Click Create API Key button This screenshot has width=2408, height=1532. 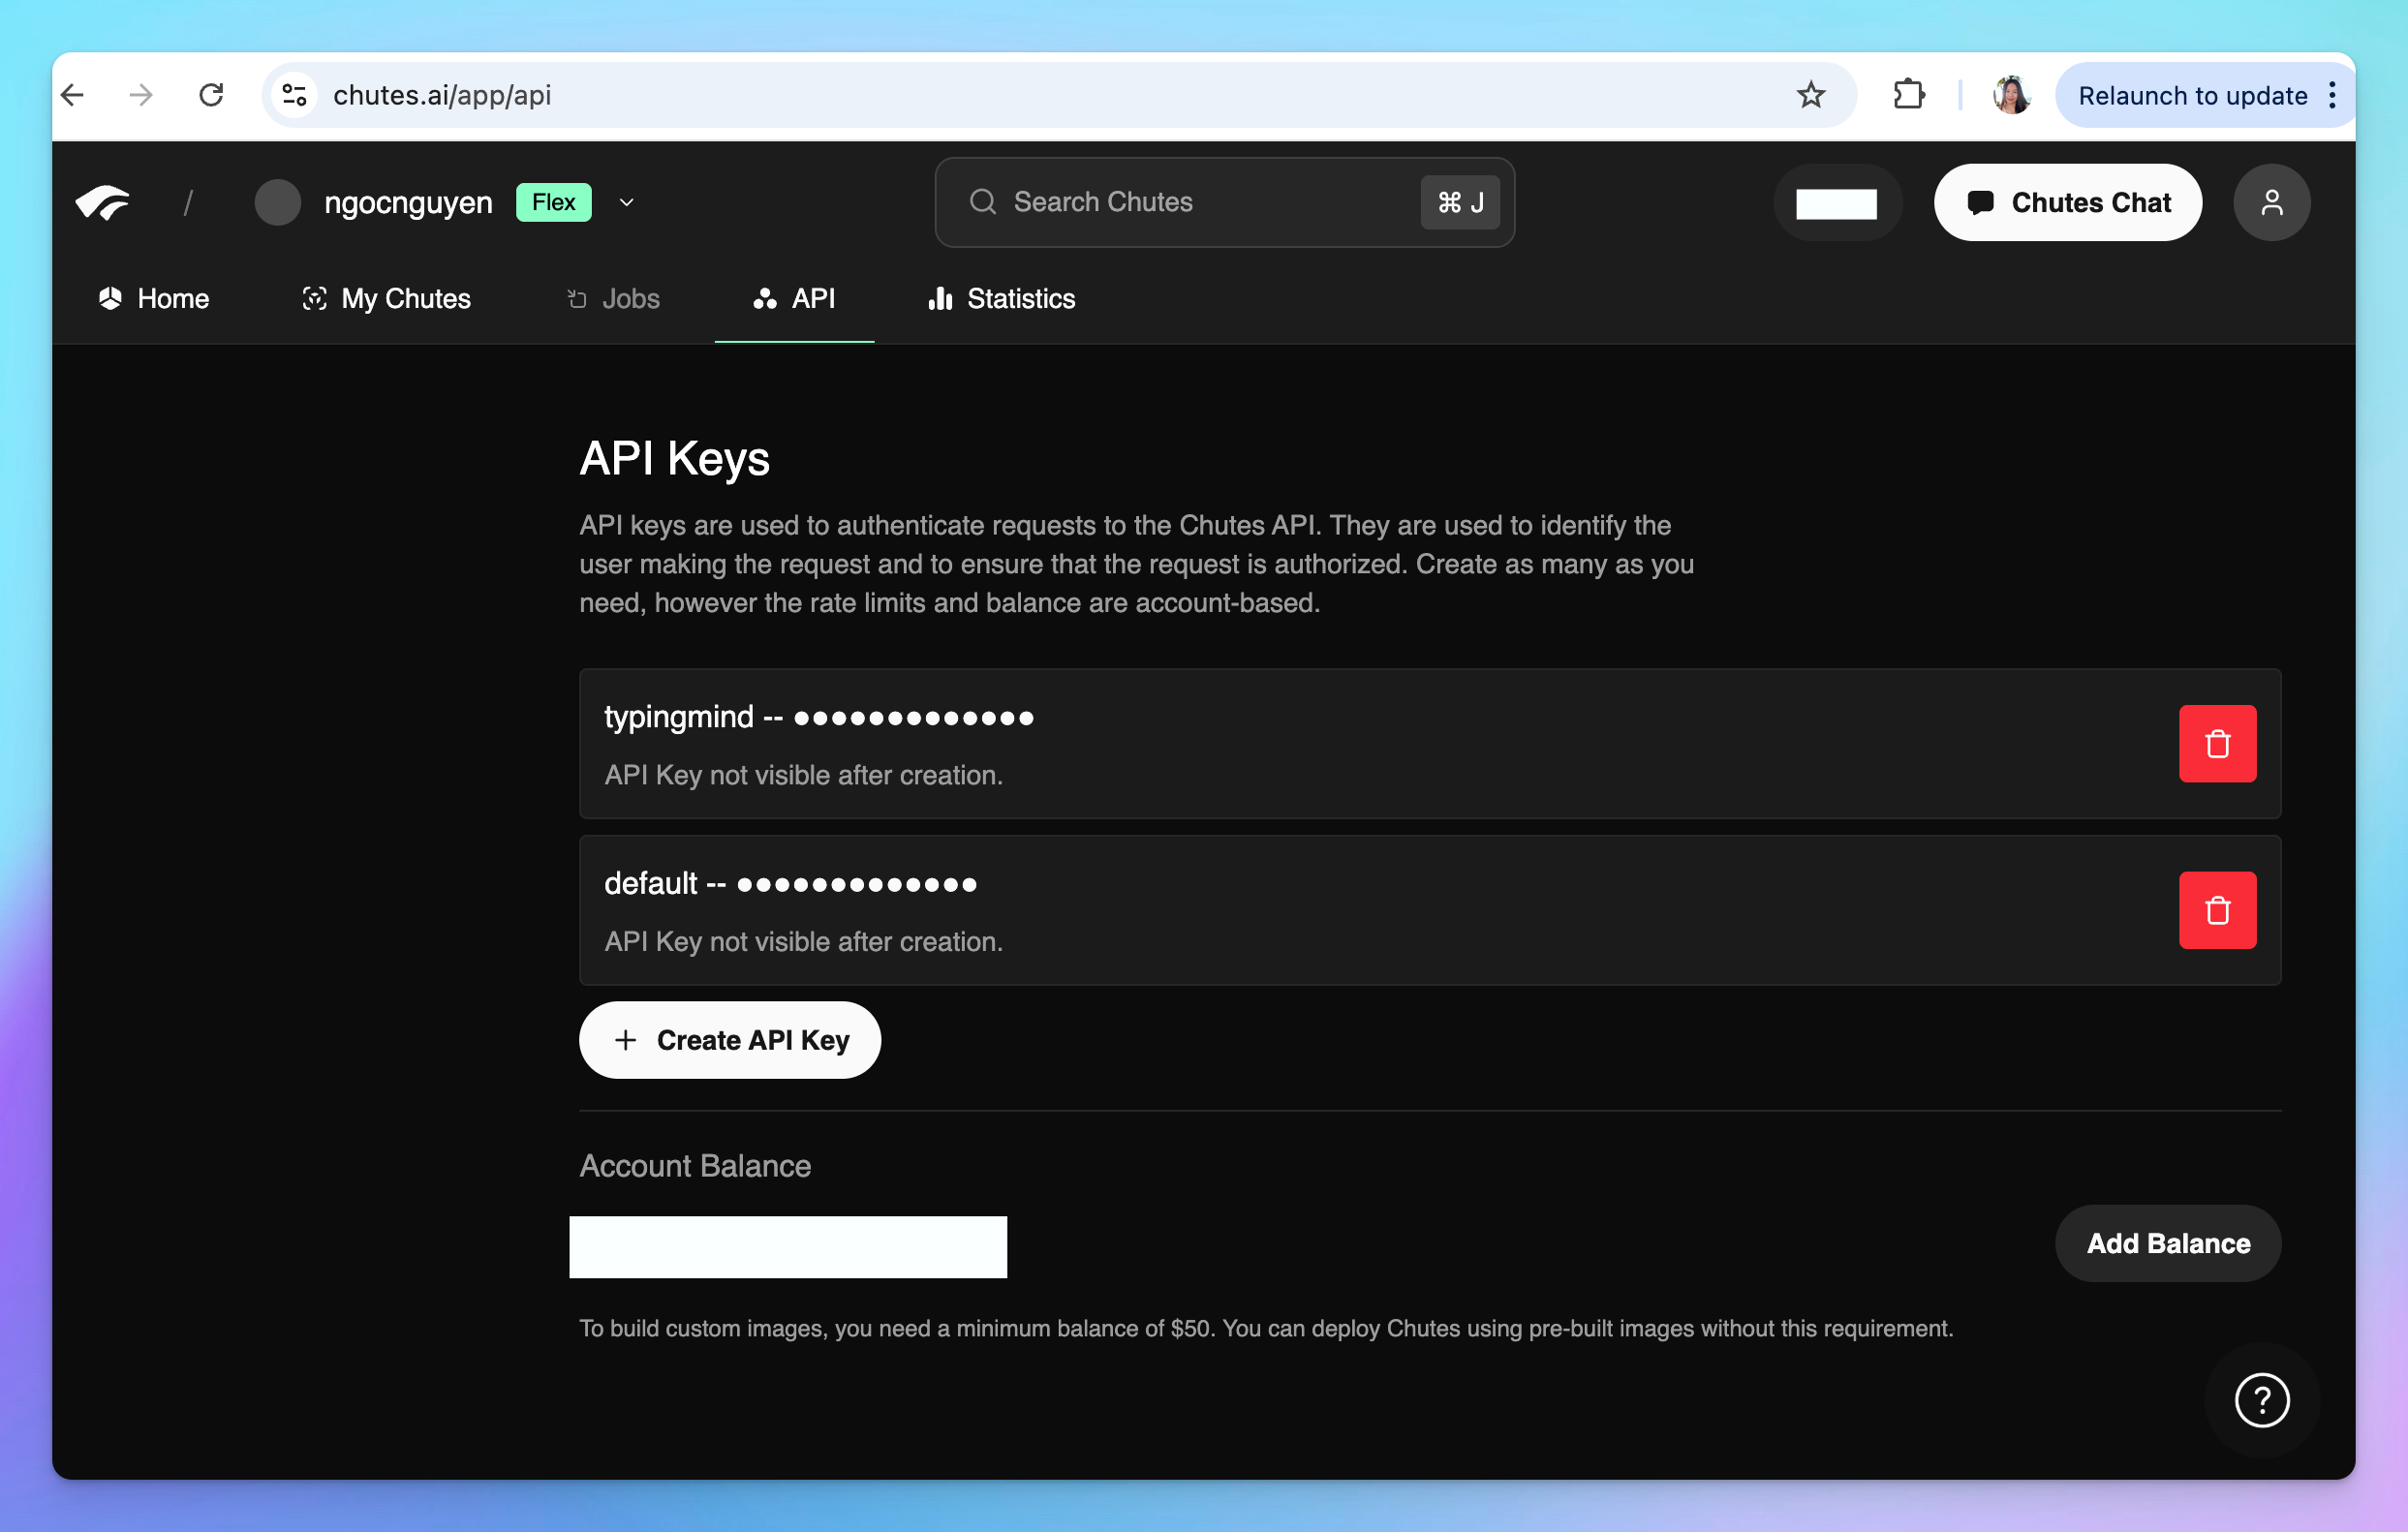(x=730, y=1040)
